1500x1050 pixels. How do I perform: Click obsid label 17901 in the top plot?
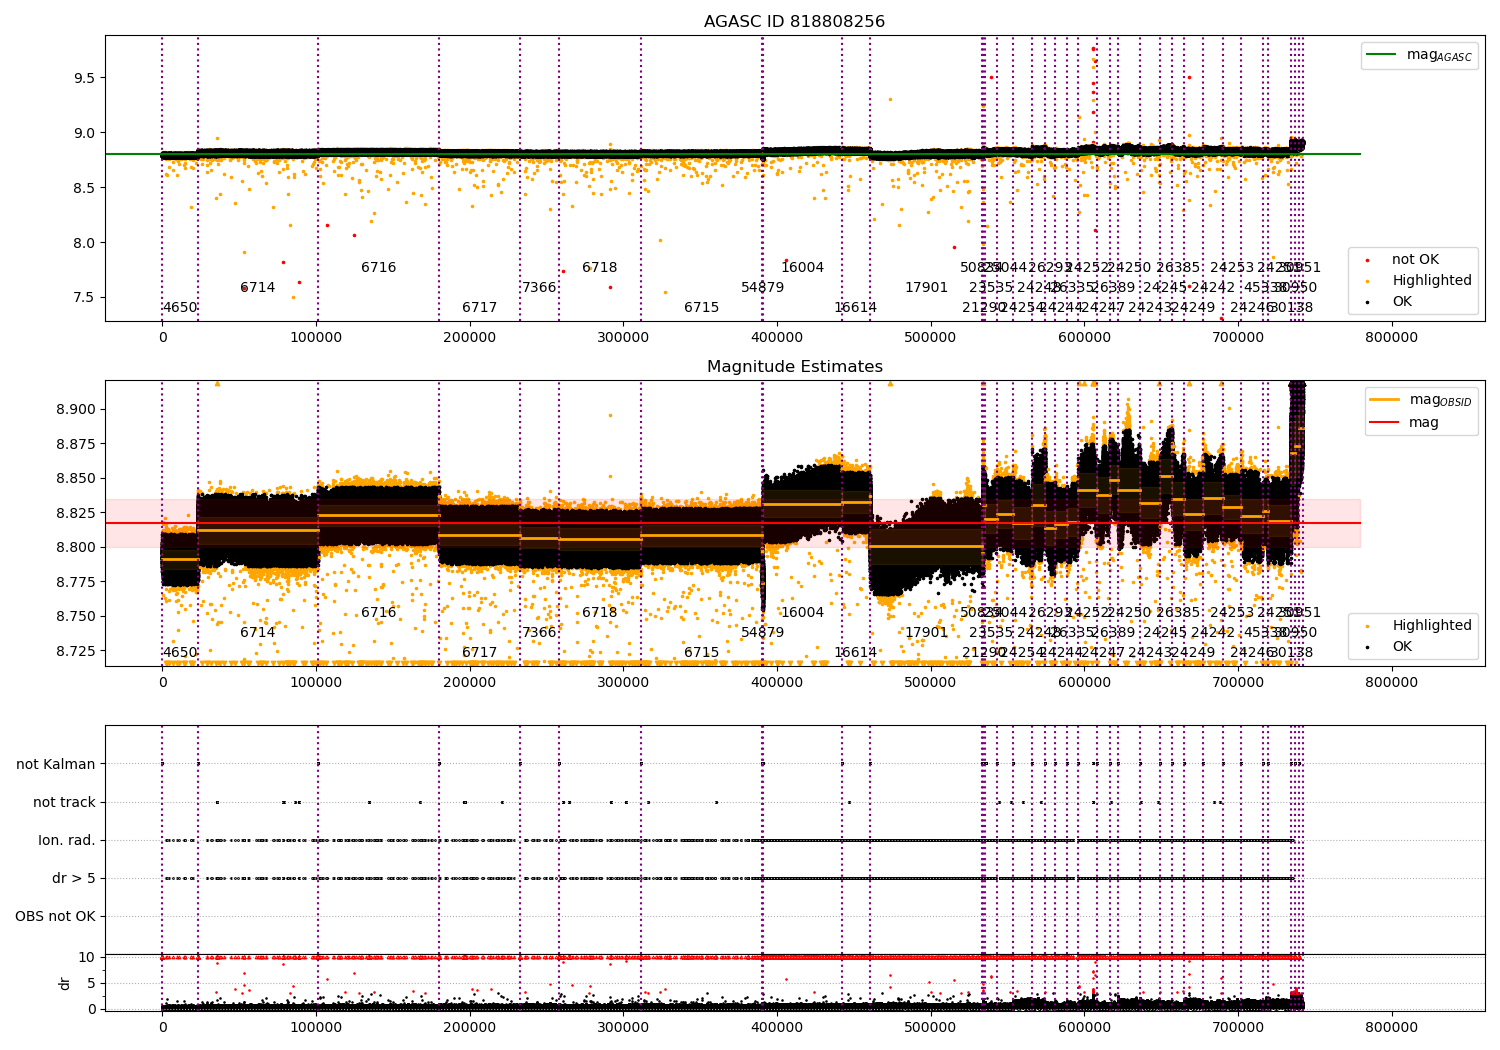click(927, 288)
